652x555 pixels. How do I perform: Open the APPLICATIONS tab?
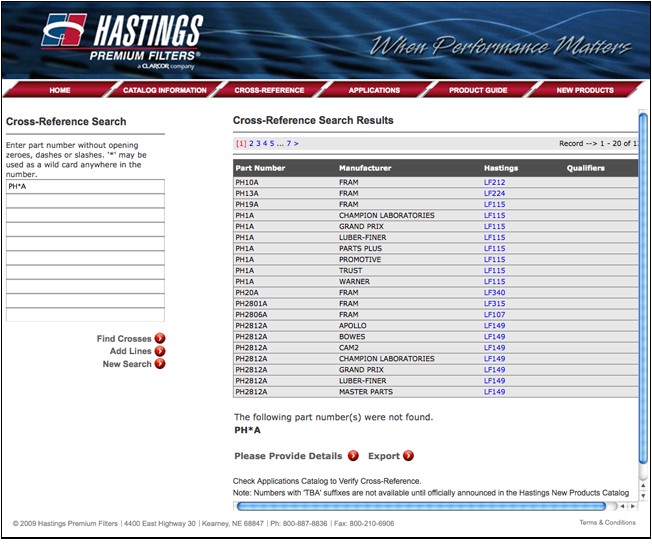pos(374,90)
